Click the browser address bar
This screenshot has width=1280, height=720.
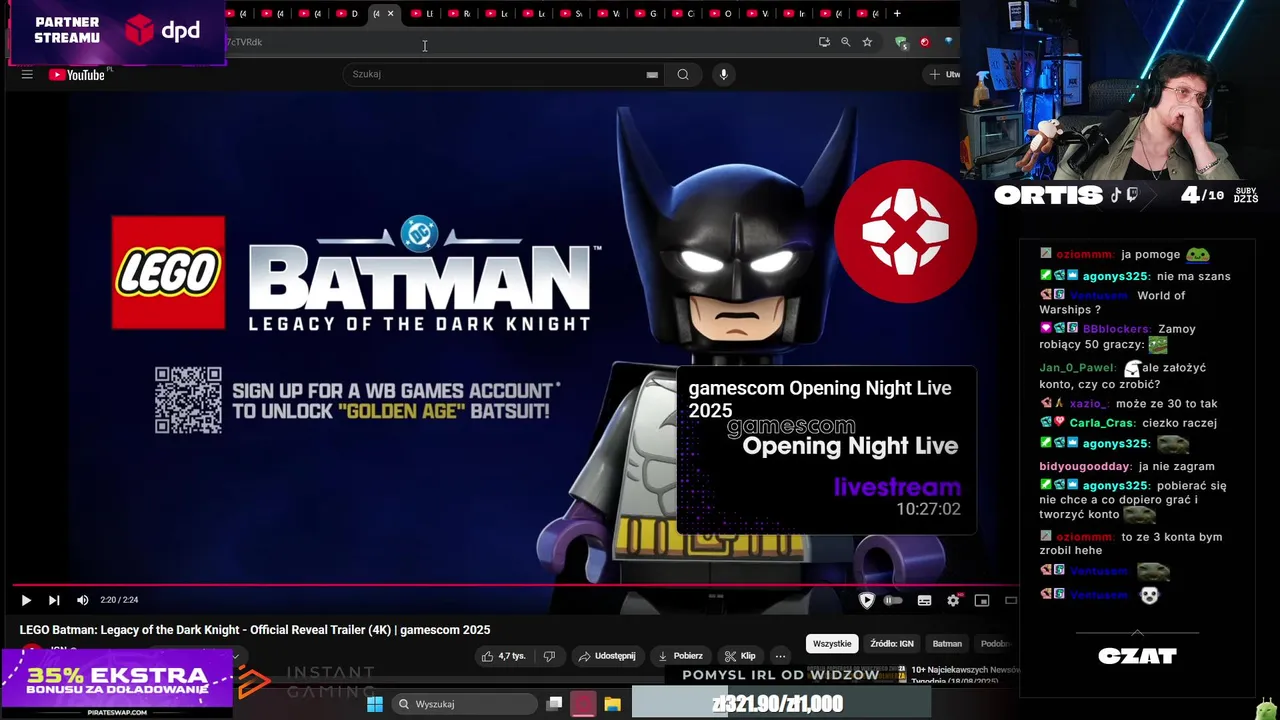coord(520,42)
